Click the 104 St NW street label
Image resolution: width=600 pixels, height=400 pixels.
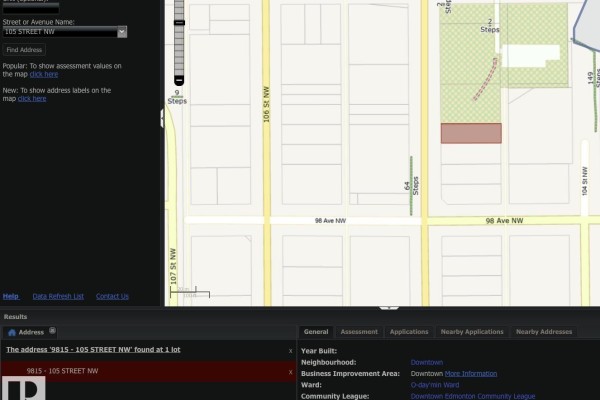[584, 181]
